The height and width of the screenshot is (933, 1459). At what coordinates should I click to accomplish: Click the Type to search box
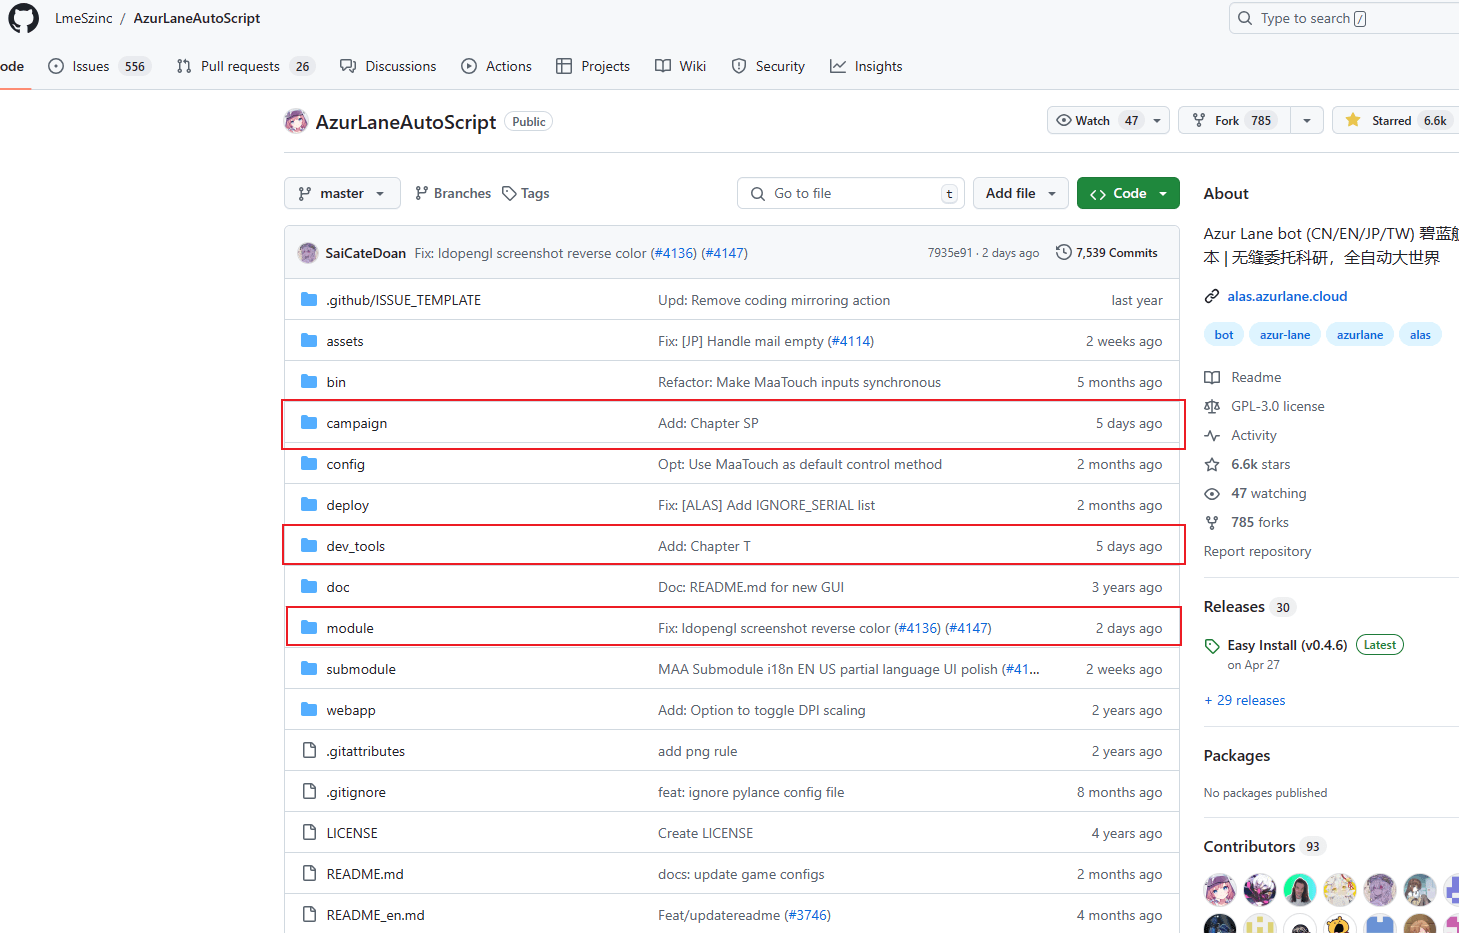click(1344, 18)
